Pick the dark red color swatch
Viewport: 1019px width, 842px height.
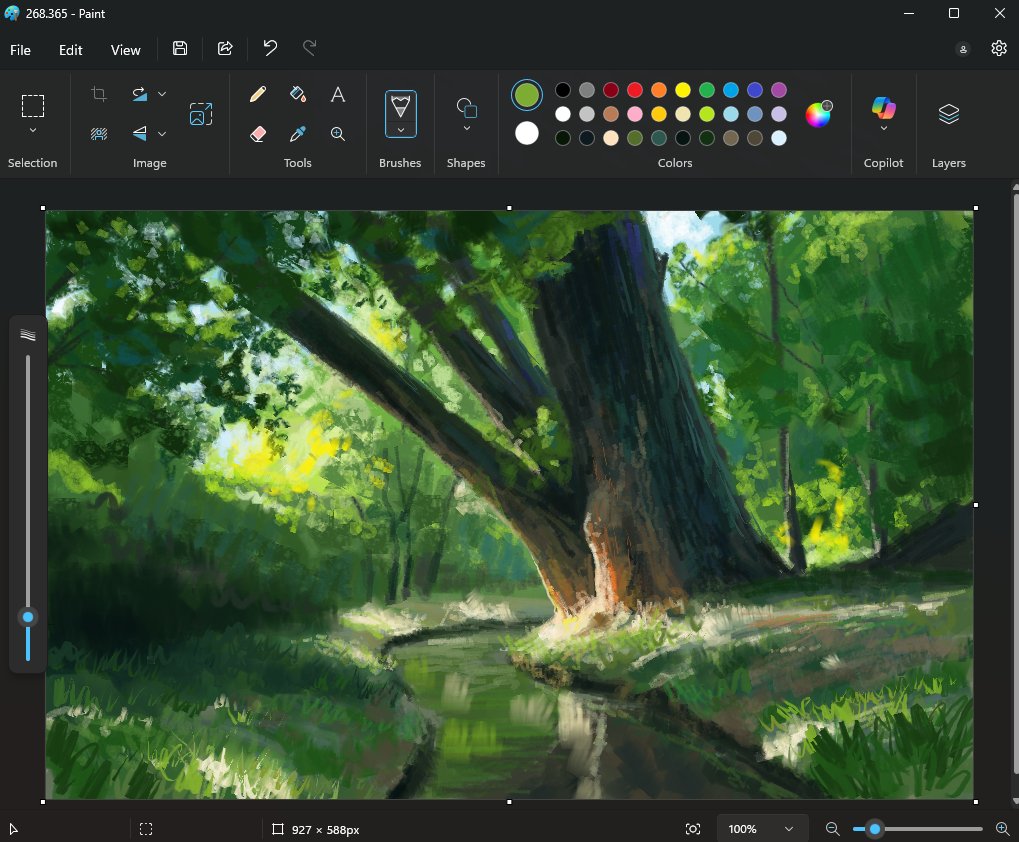pyautogui.click(x=611, y=90)
